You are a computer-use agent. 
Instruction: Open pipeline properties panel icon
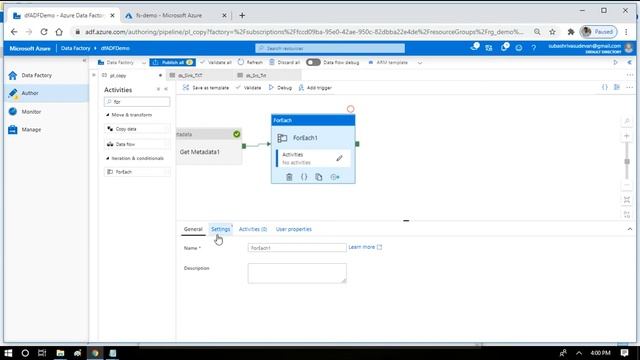pos(617,87)
